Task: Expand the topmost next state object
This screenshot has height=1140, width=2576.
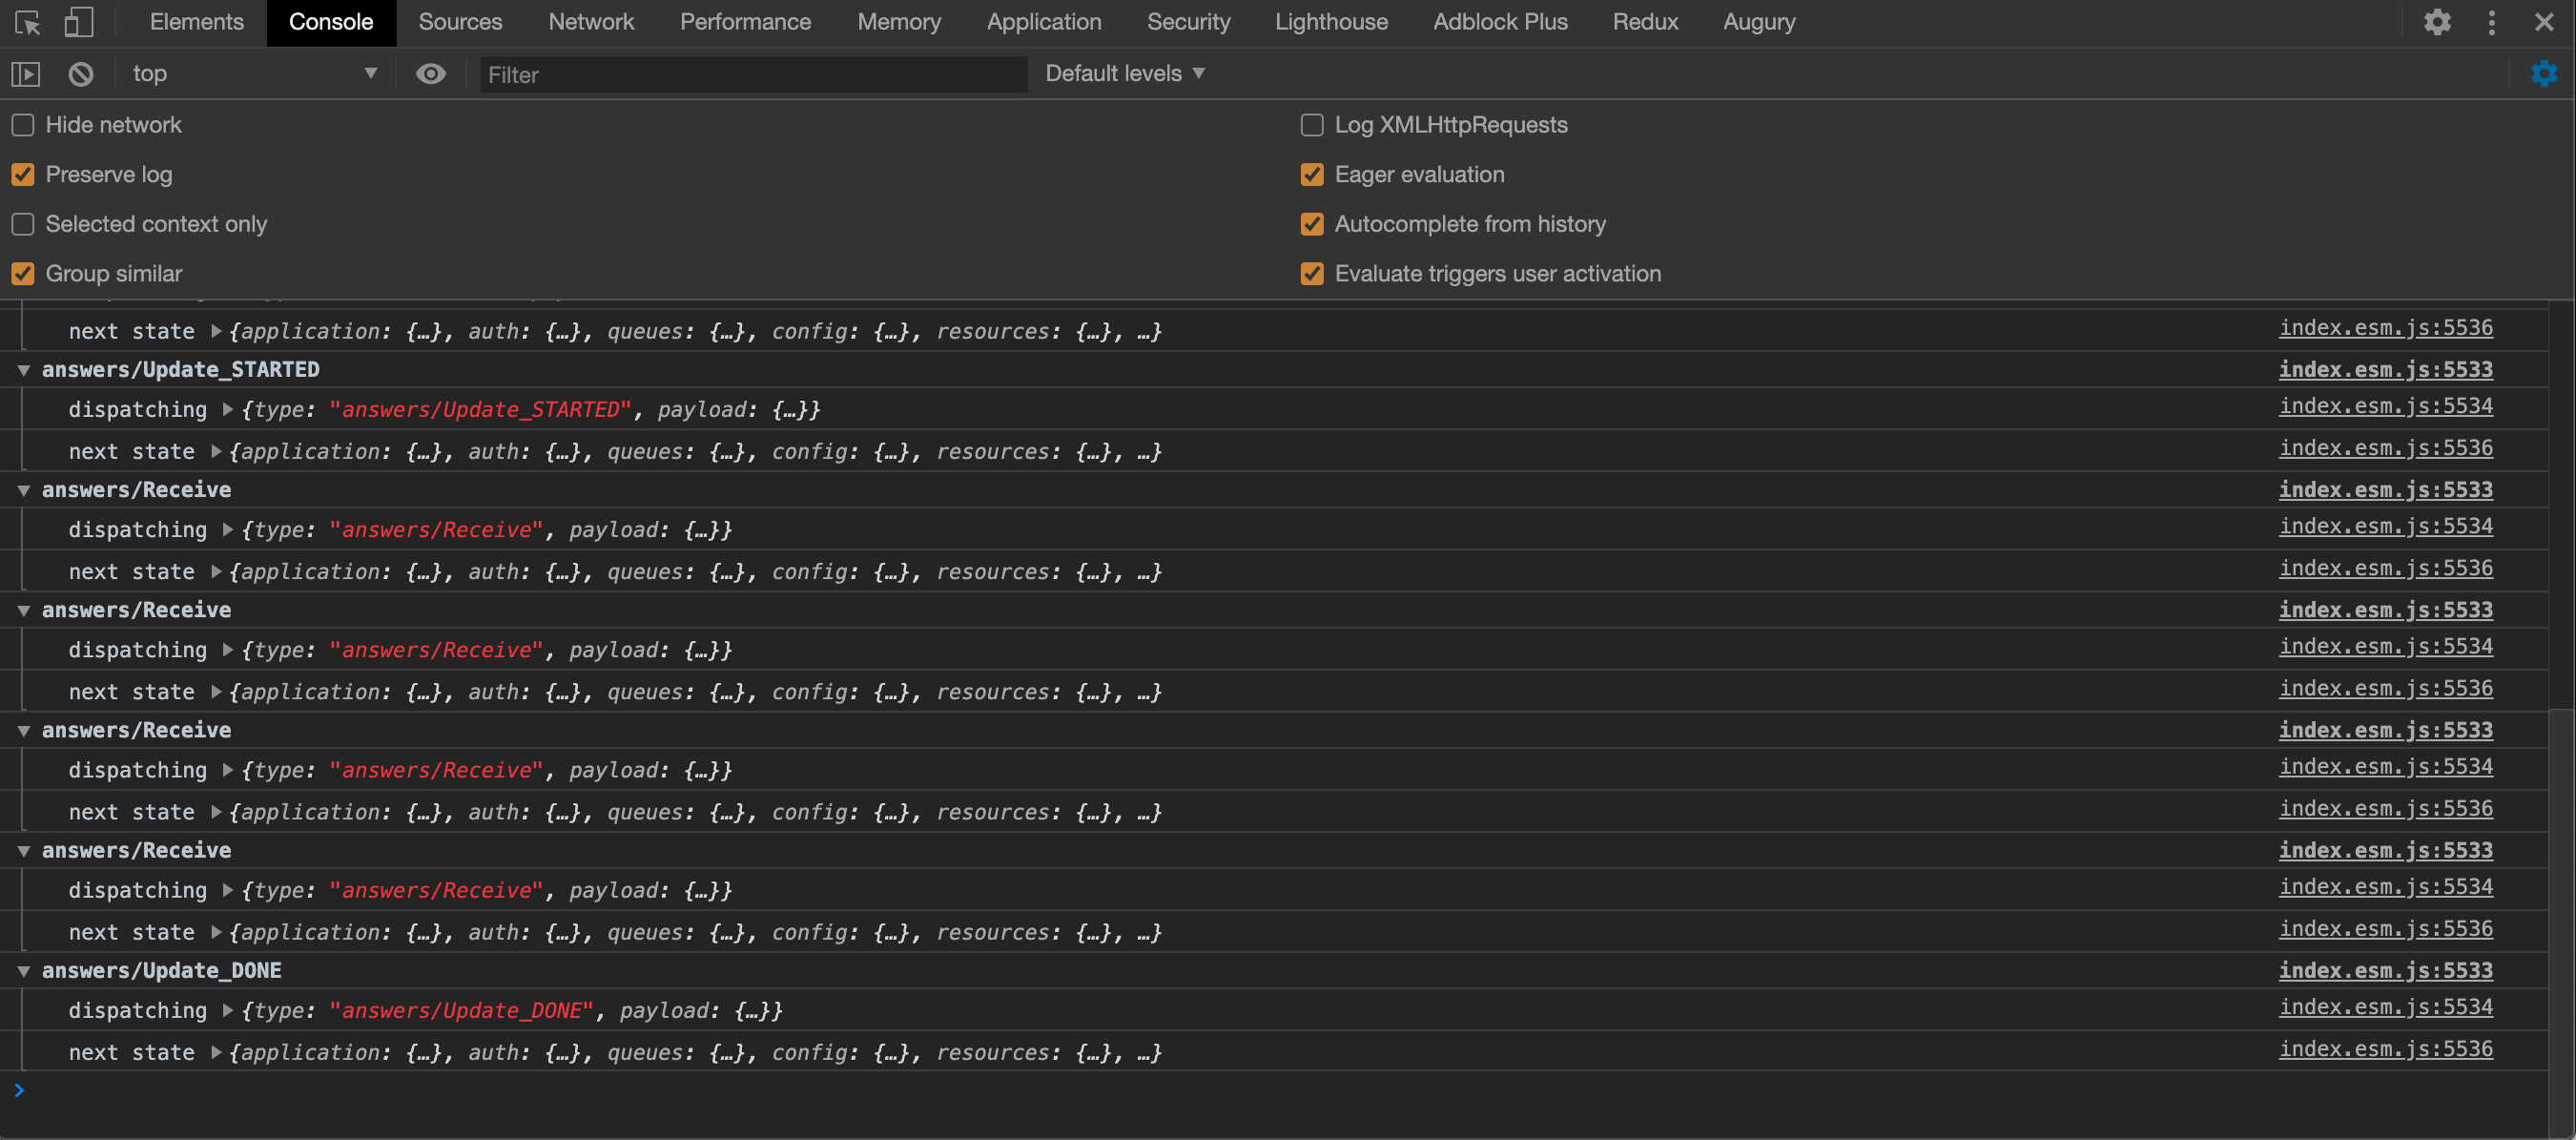Action: (216, 332)
